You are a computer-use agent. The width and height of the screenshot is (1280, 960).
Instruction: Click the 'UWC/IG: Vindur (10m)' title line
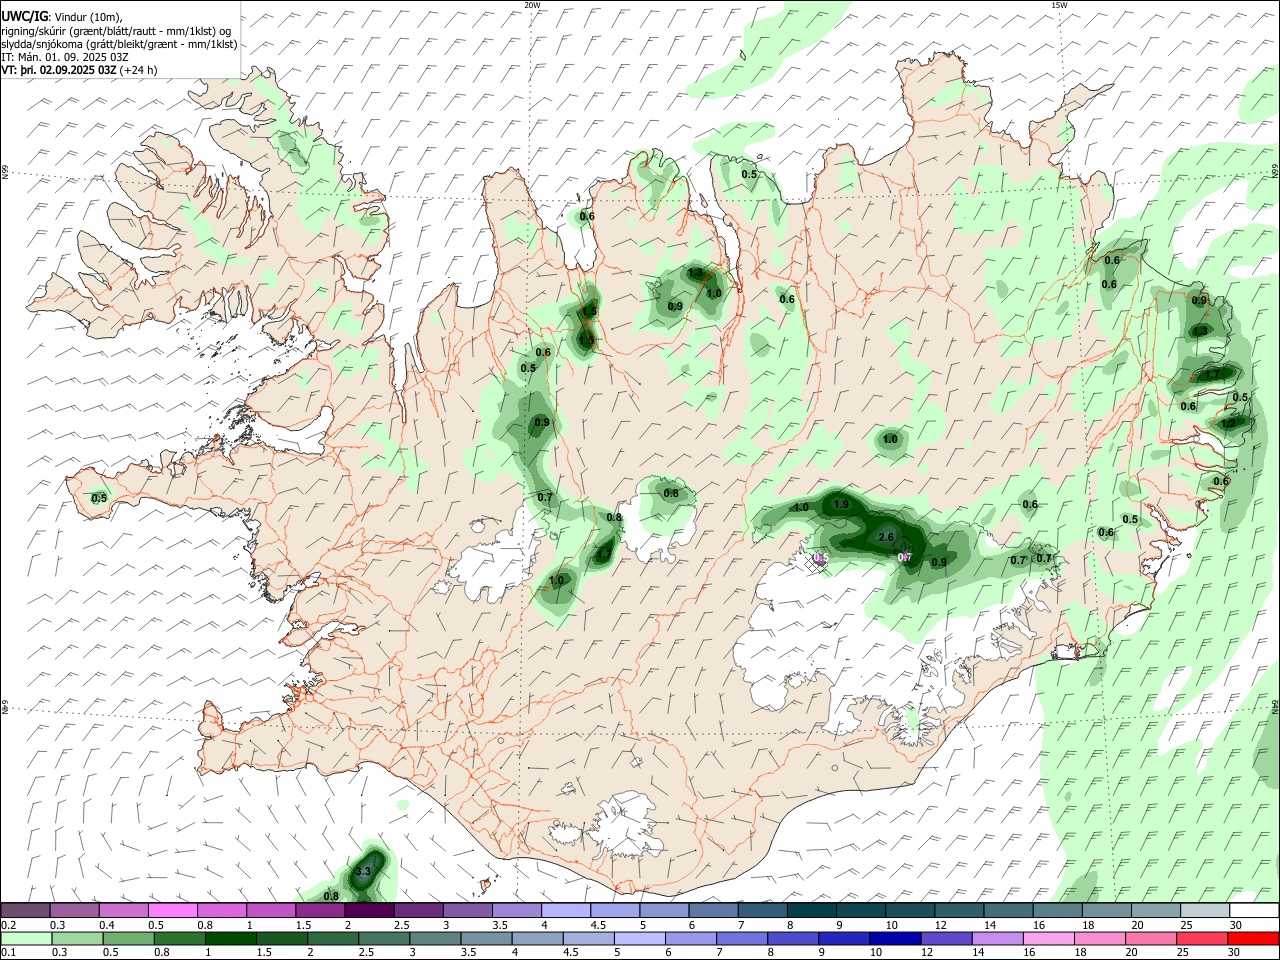(x=62, y=16)
